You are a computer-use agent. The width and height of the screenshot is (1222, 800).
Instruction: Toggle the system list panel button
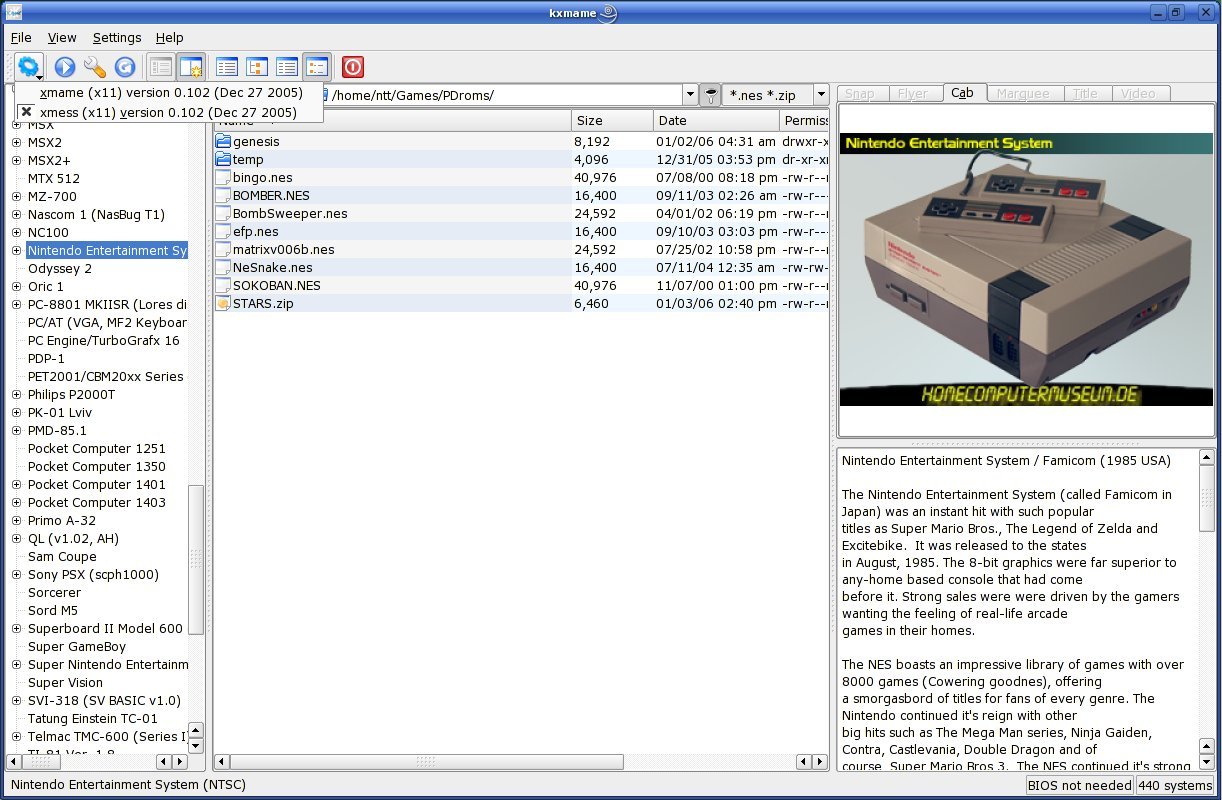click(x=160, y=67)
